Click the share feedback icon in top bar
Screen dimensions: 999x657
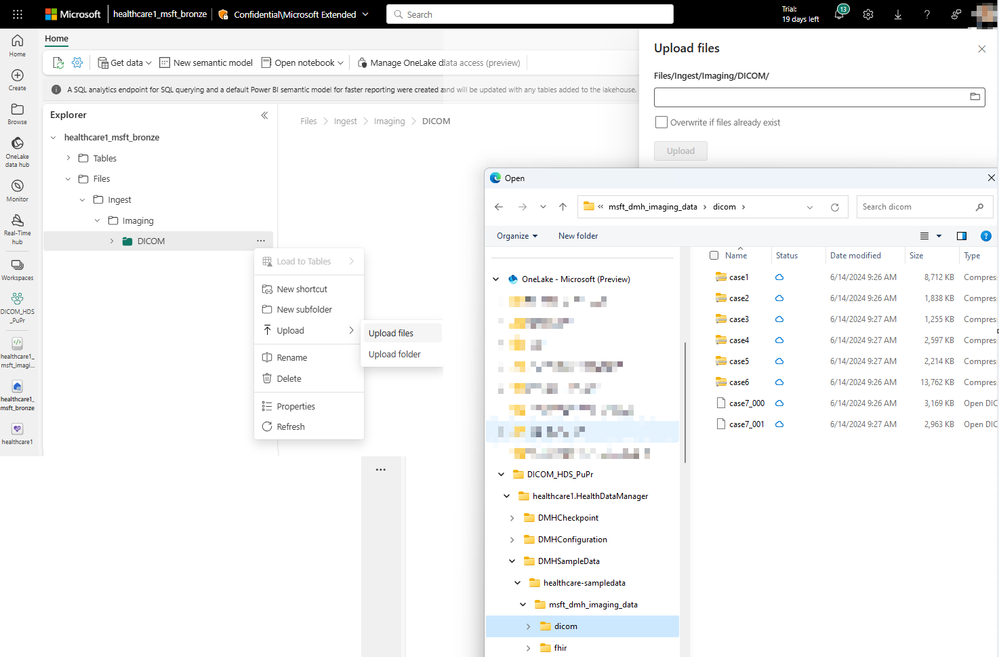click(956, 15)
